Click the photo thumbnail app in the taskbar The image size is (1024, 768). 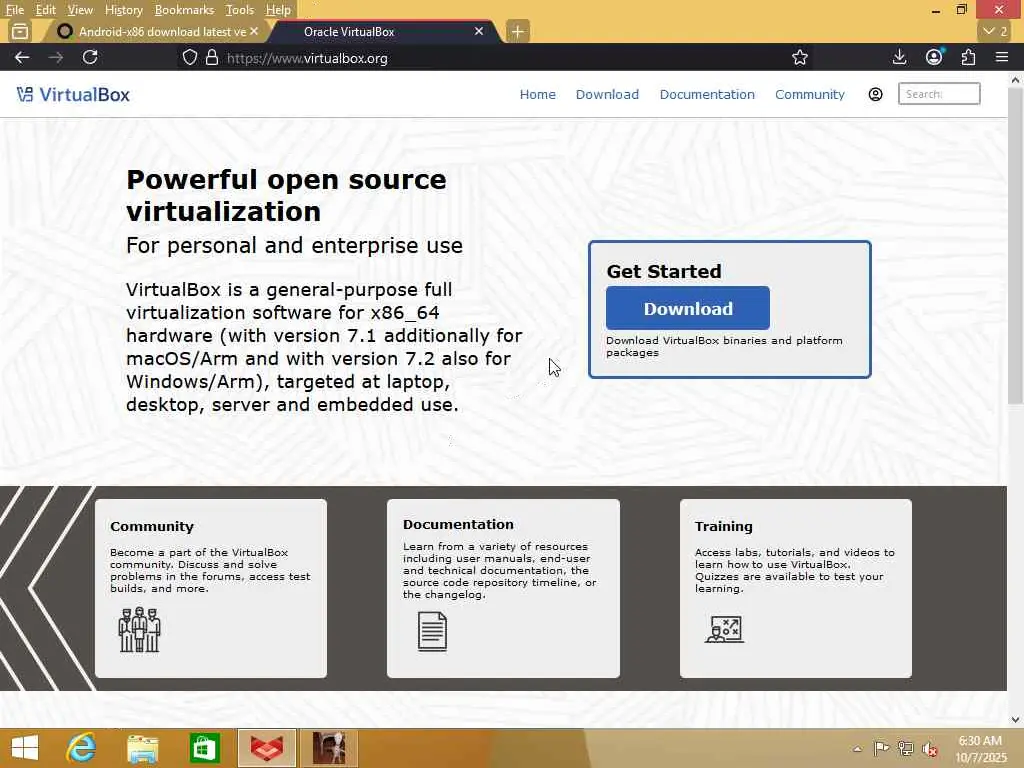[x=329, y=748]
